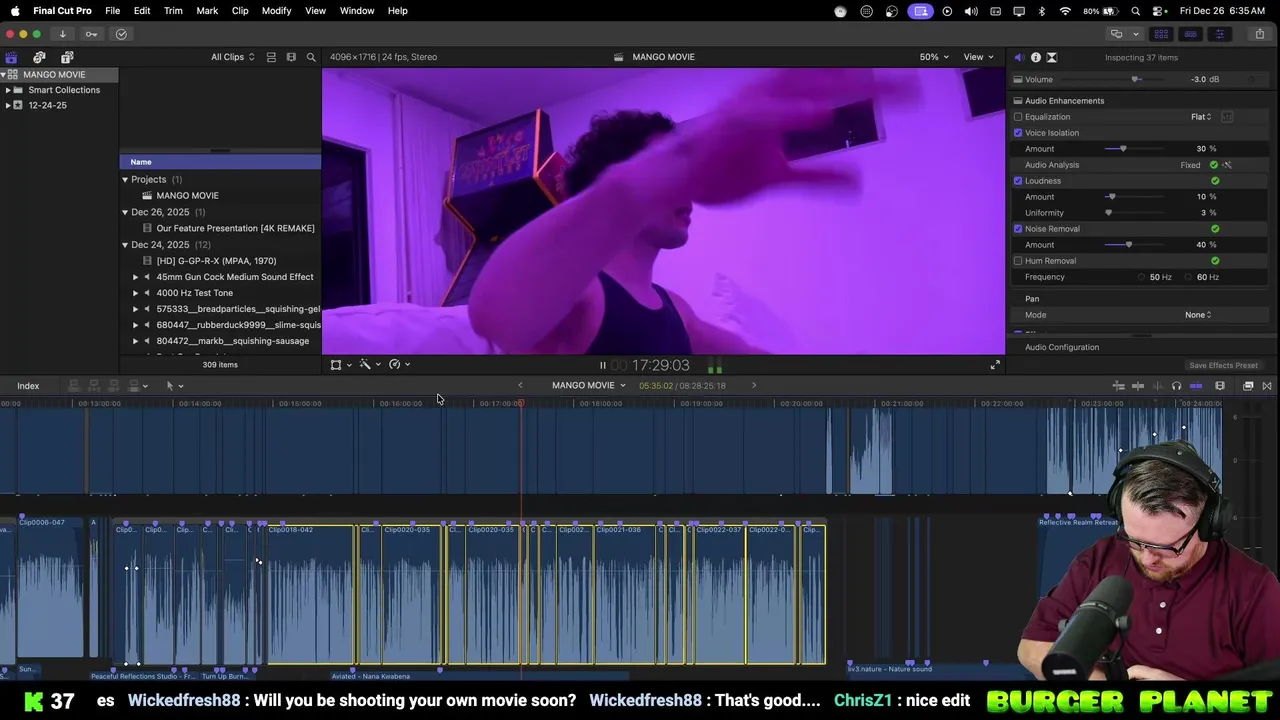Toggle snapping in the timeline toolbar
The image size is (1280, 720).
point(1196,386)
